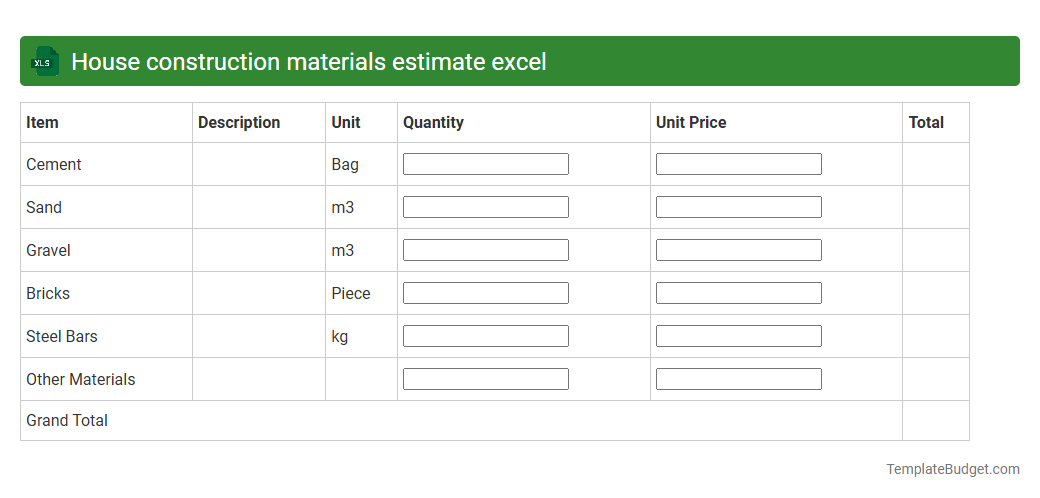Screen dimensions: 1040x498
Task: Click the title House construction materials estimate excel
Action: (308, 62)
